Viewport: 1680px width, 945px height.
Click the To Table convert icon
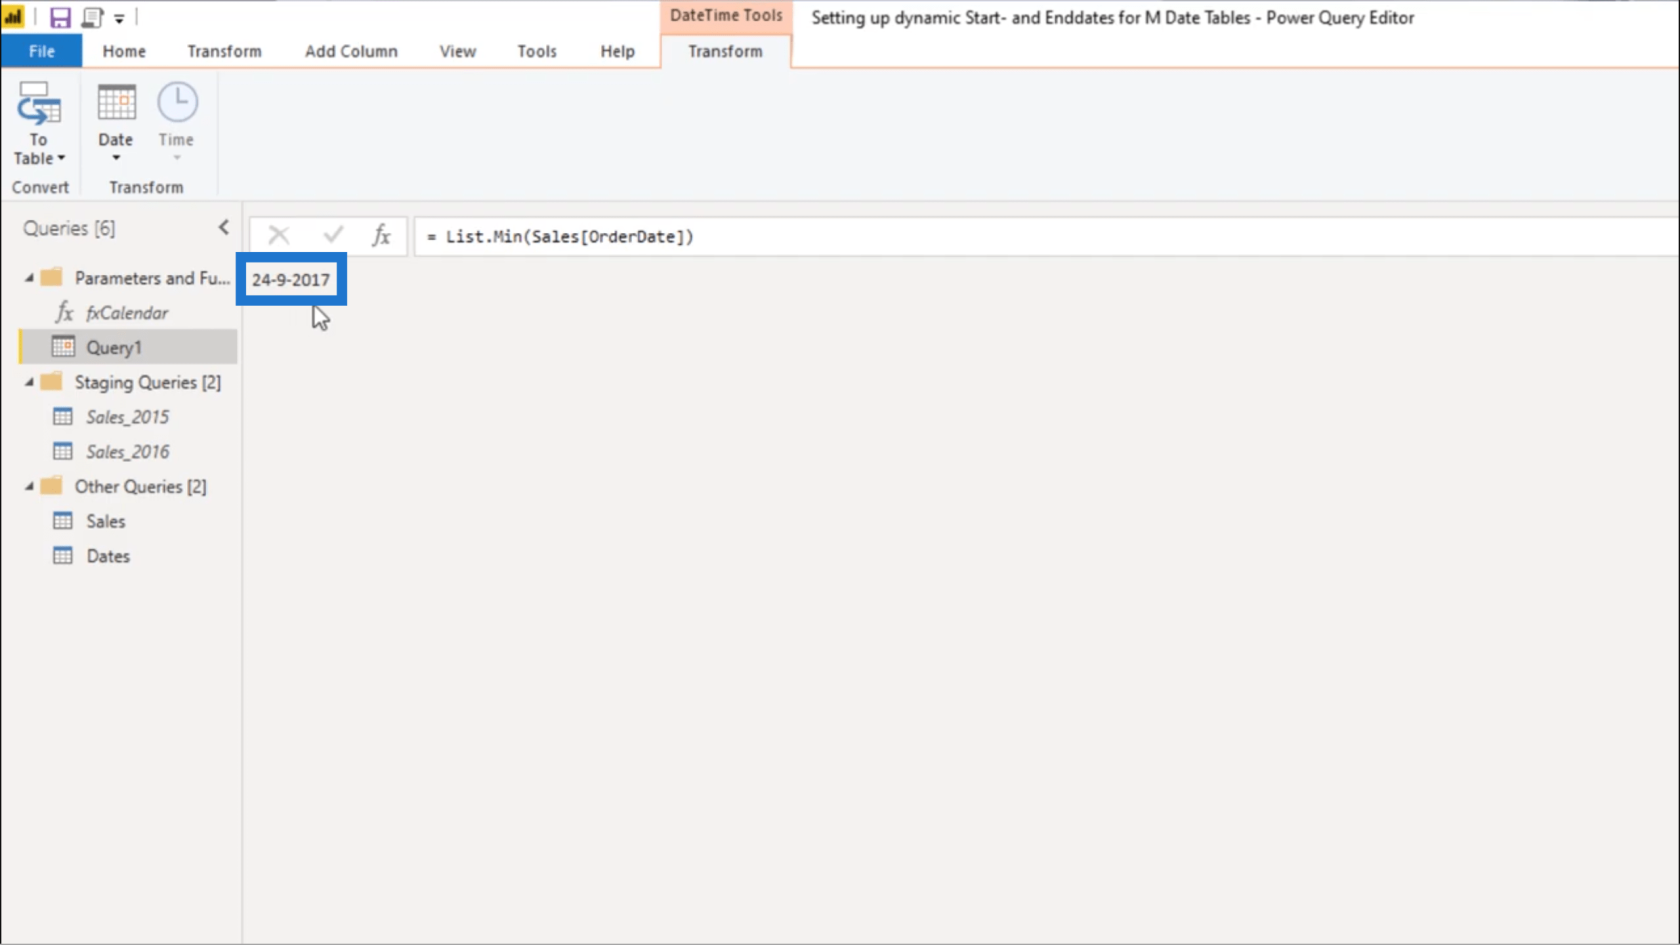click(x=38, y=104)
